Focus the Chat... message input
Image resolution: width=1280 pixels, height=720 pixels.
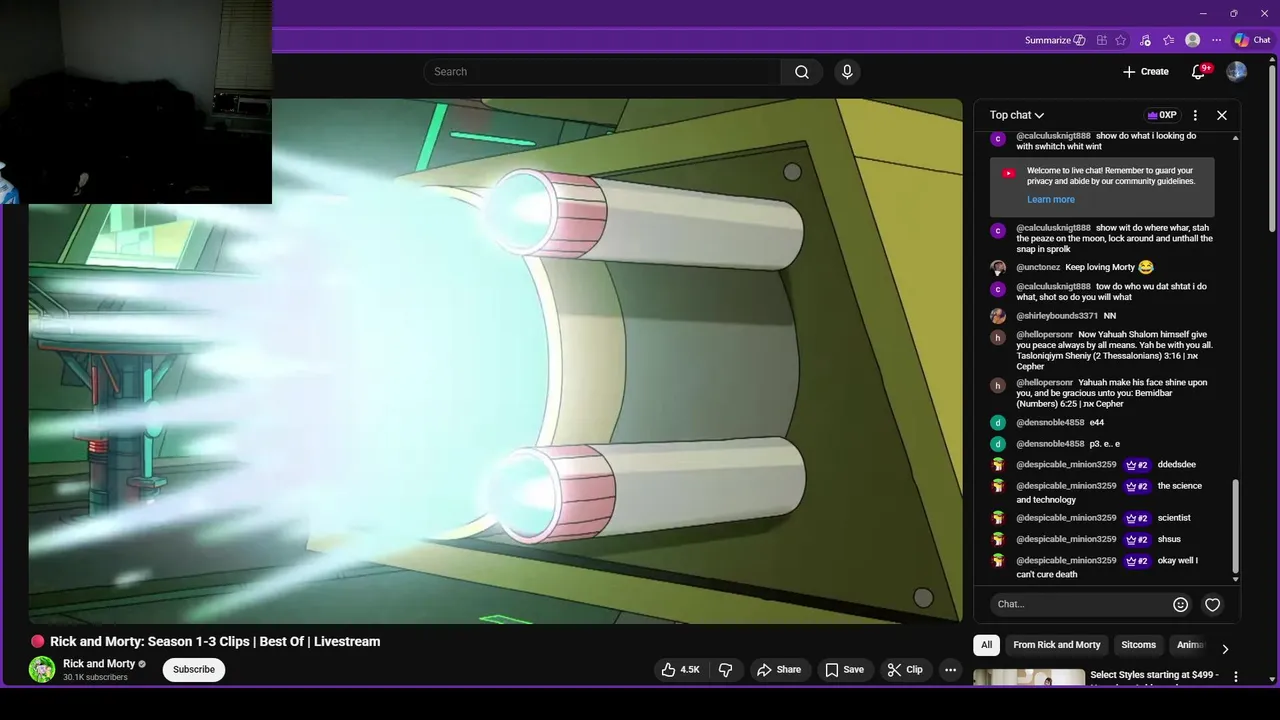1080,604
